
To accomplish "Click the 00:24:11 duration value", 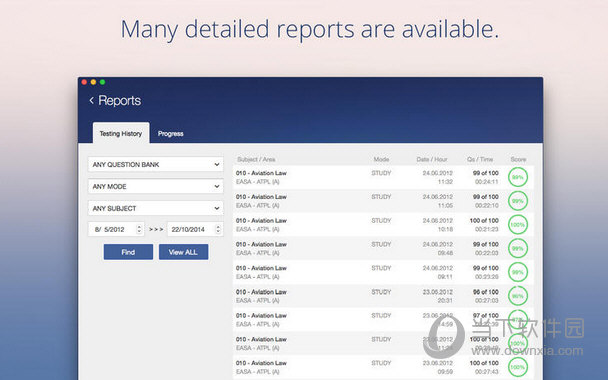I will pos(487,181).
